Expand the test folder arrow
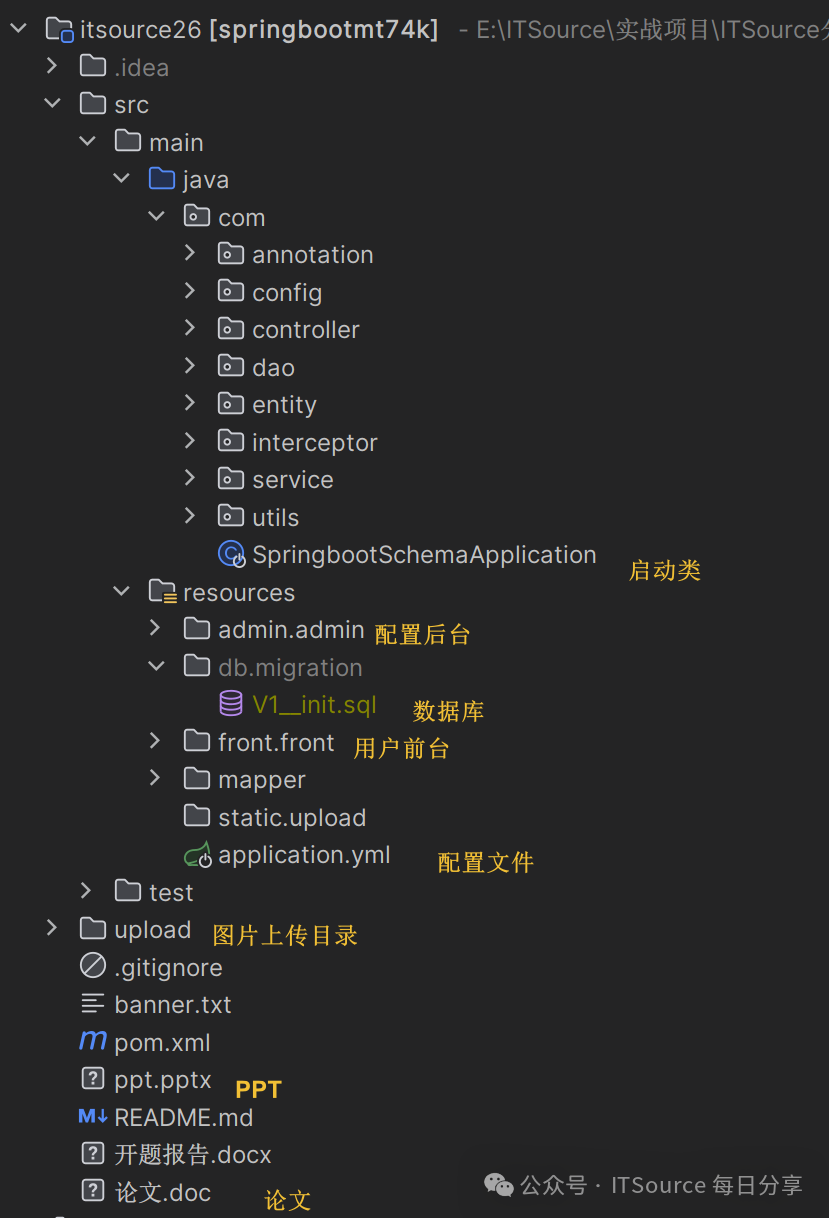This screenshot has height=1218, width=829. pos(86,891)
